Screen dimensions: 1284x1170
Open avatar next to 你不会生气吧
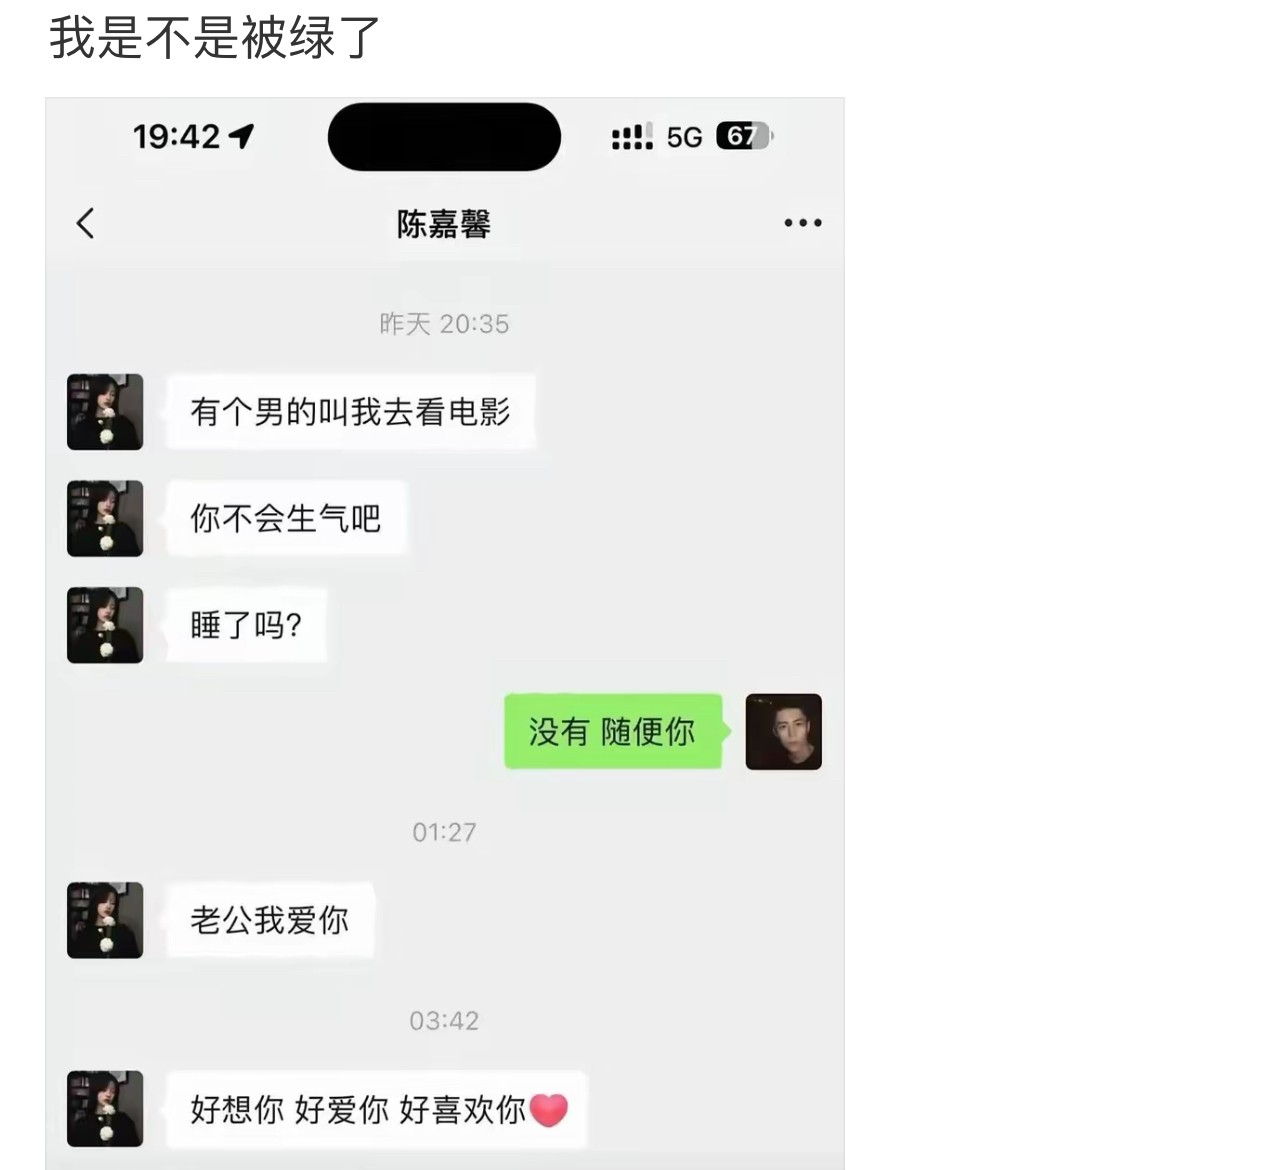[105, 518]
